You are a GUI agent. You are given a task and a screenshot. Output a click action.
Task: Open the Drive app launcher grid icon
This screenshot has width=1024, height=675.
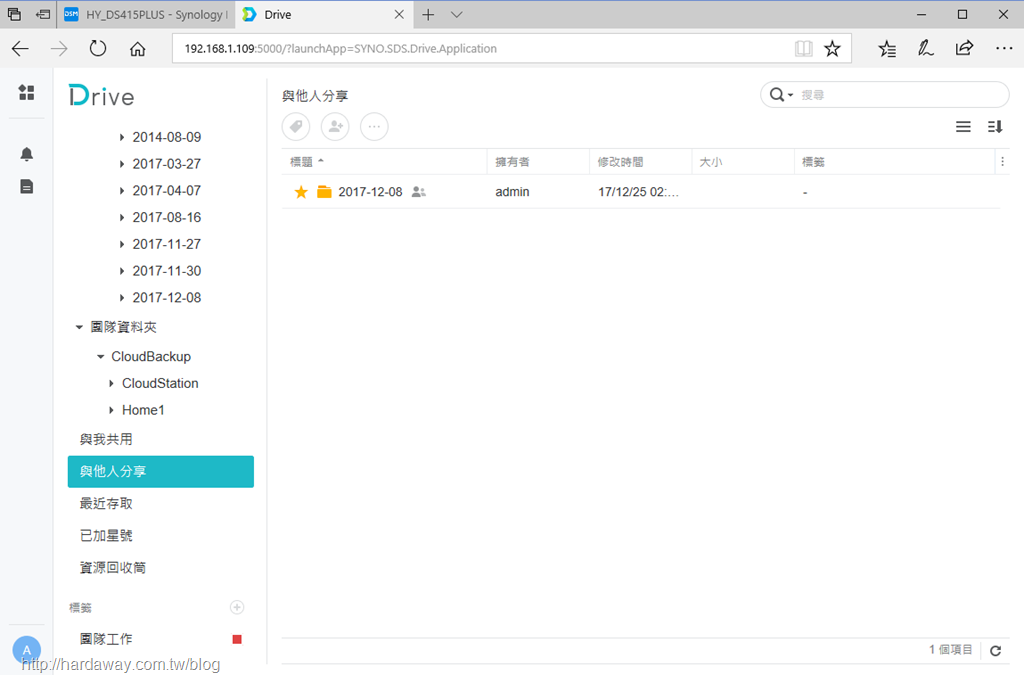click(27, 93)
